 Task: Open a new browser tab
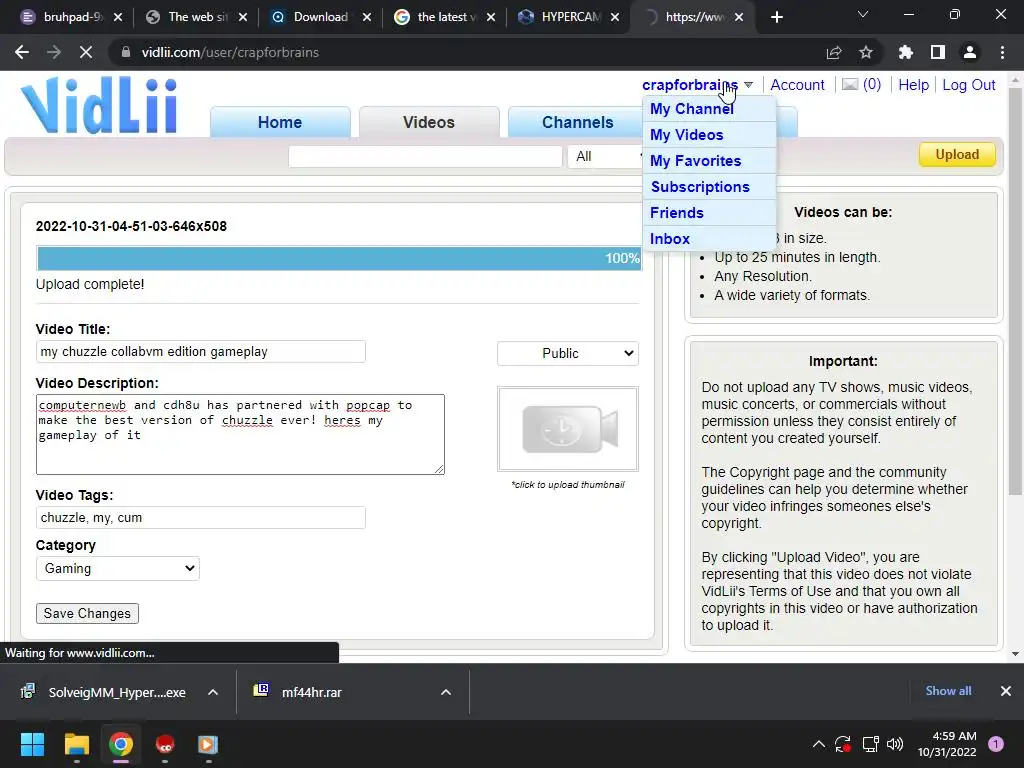[x=776, y=17]
